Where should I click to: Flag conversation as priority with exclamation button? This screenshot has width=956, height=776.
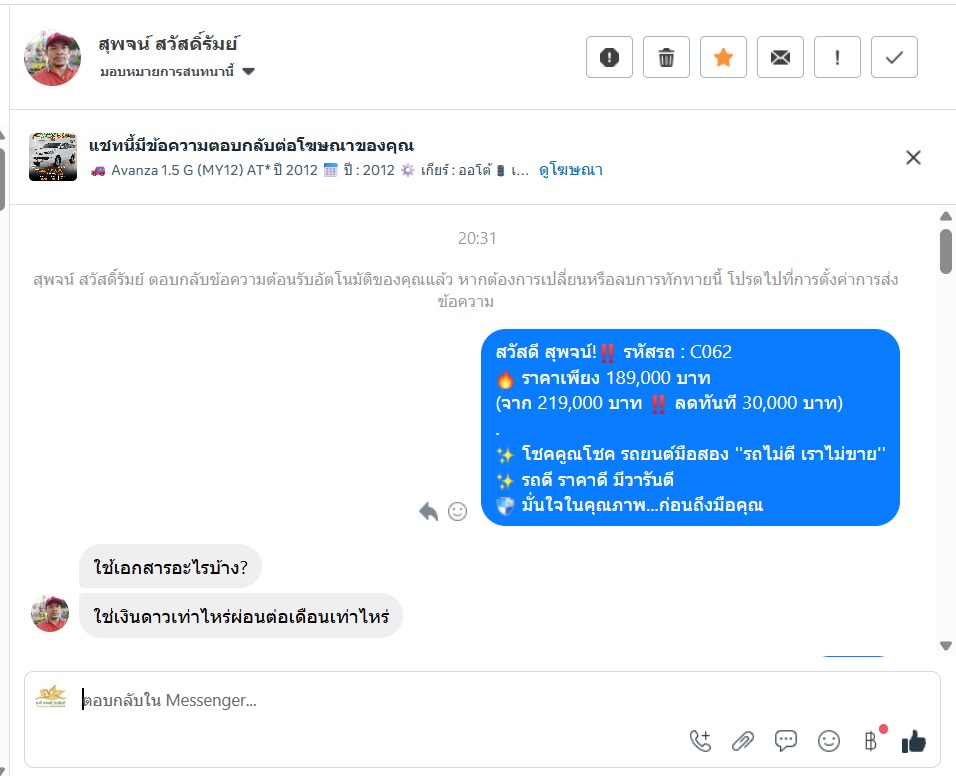(837, 57)
